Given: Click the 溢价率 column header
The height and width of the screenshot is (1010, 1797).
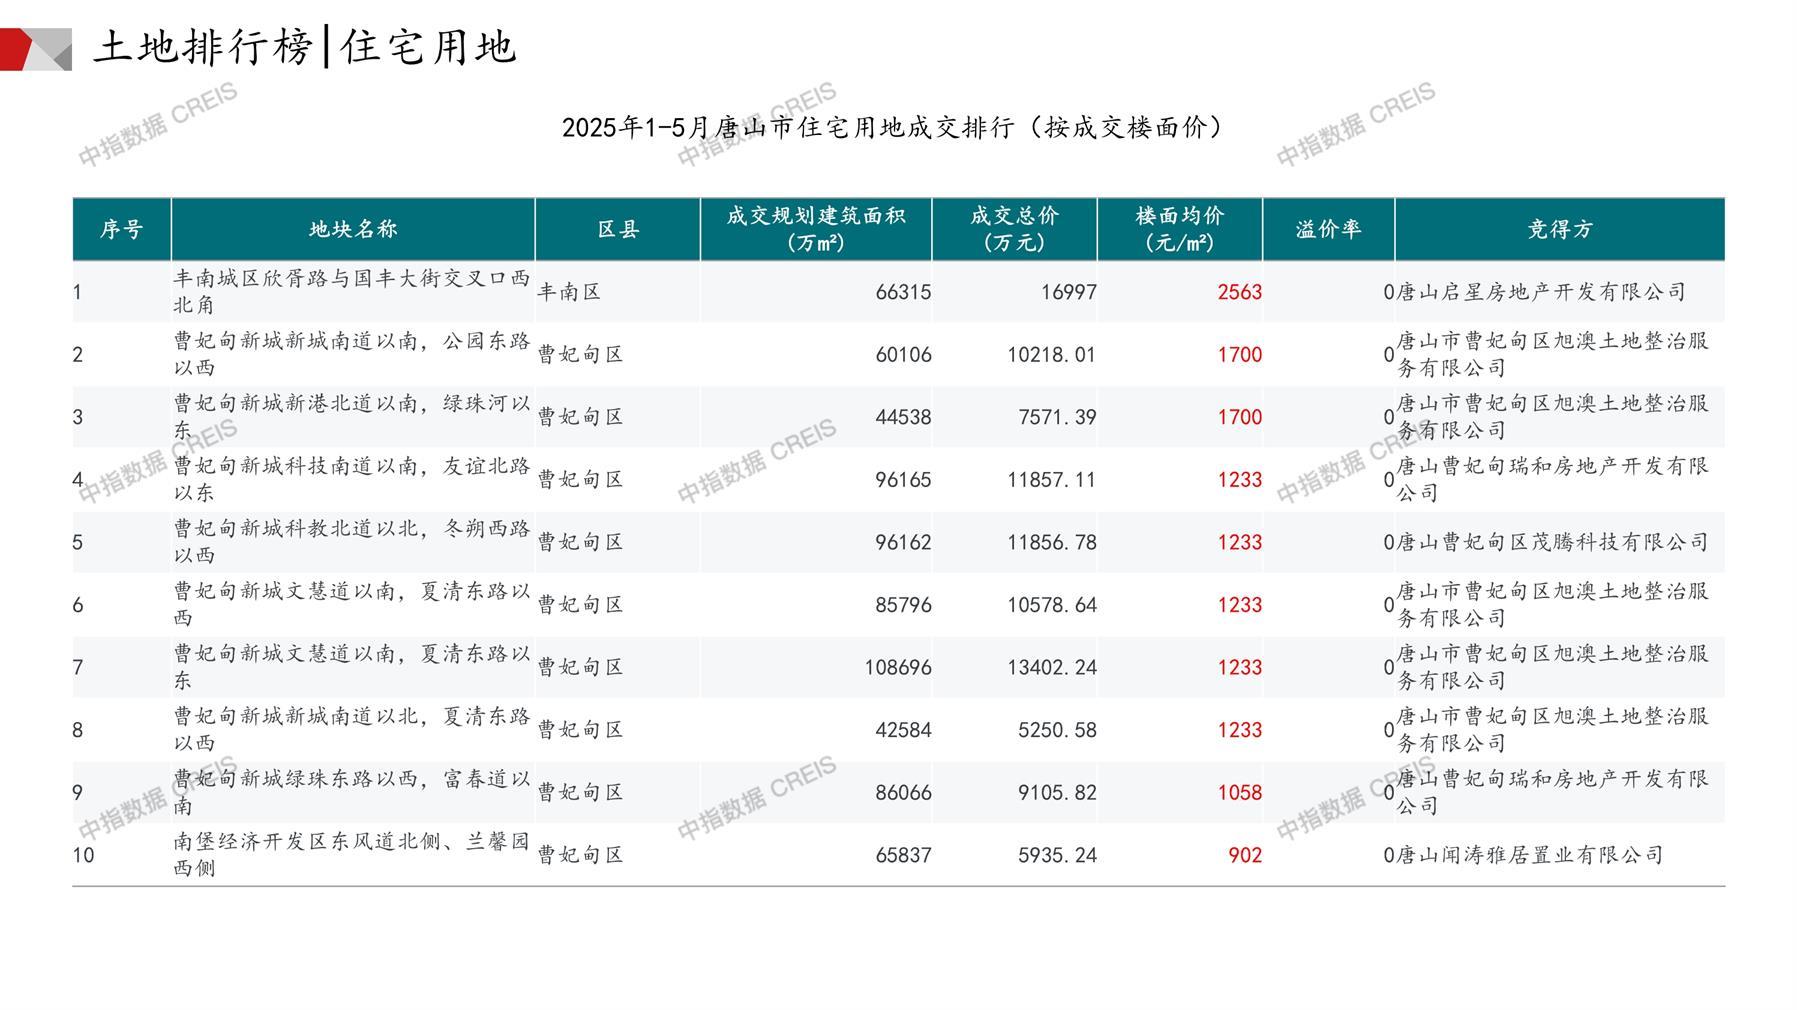Looking at the screenshot, I should click(1328, 229).
